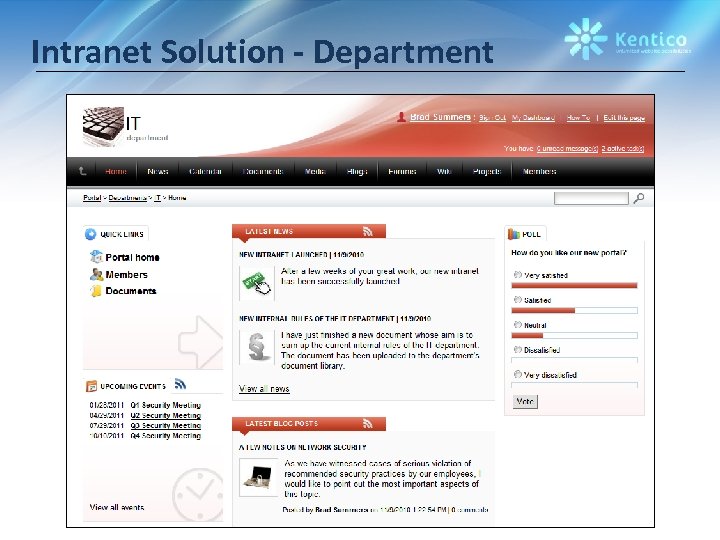Open the News navigation tab

(158, 171)
